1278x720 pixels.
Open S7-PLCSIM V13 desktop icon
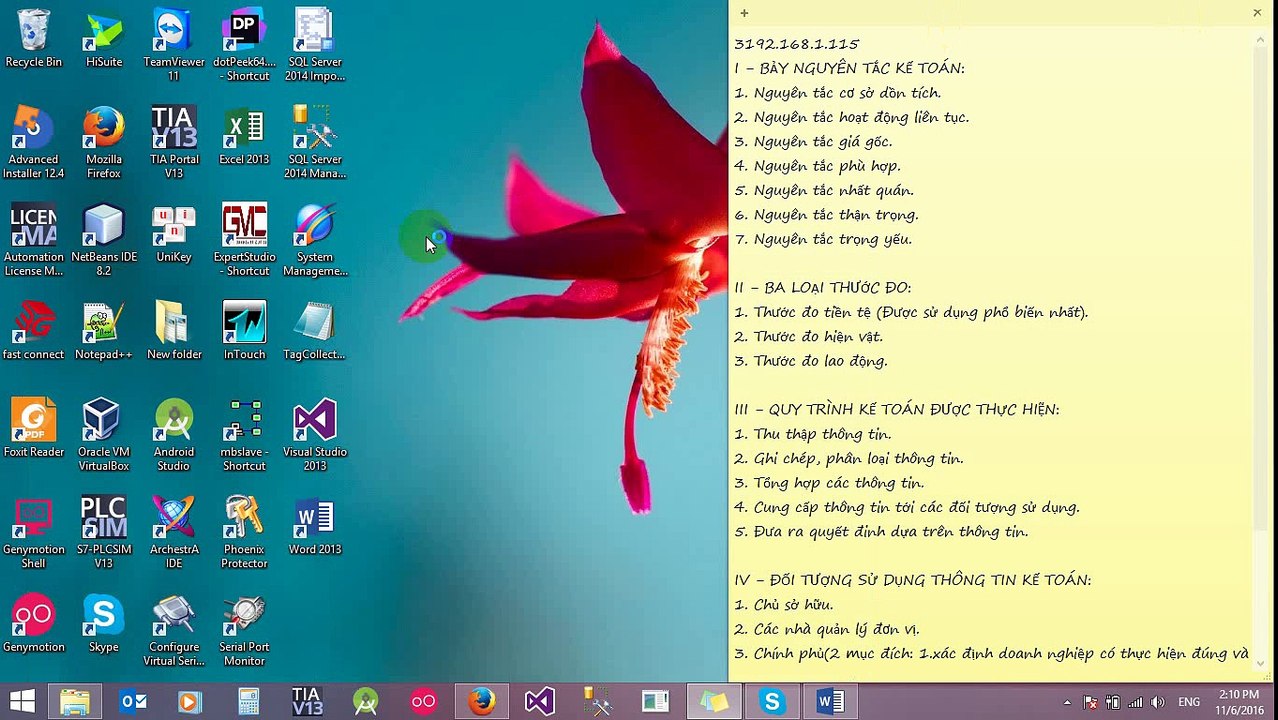click(104, 533)
